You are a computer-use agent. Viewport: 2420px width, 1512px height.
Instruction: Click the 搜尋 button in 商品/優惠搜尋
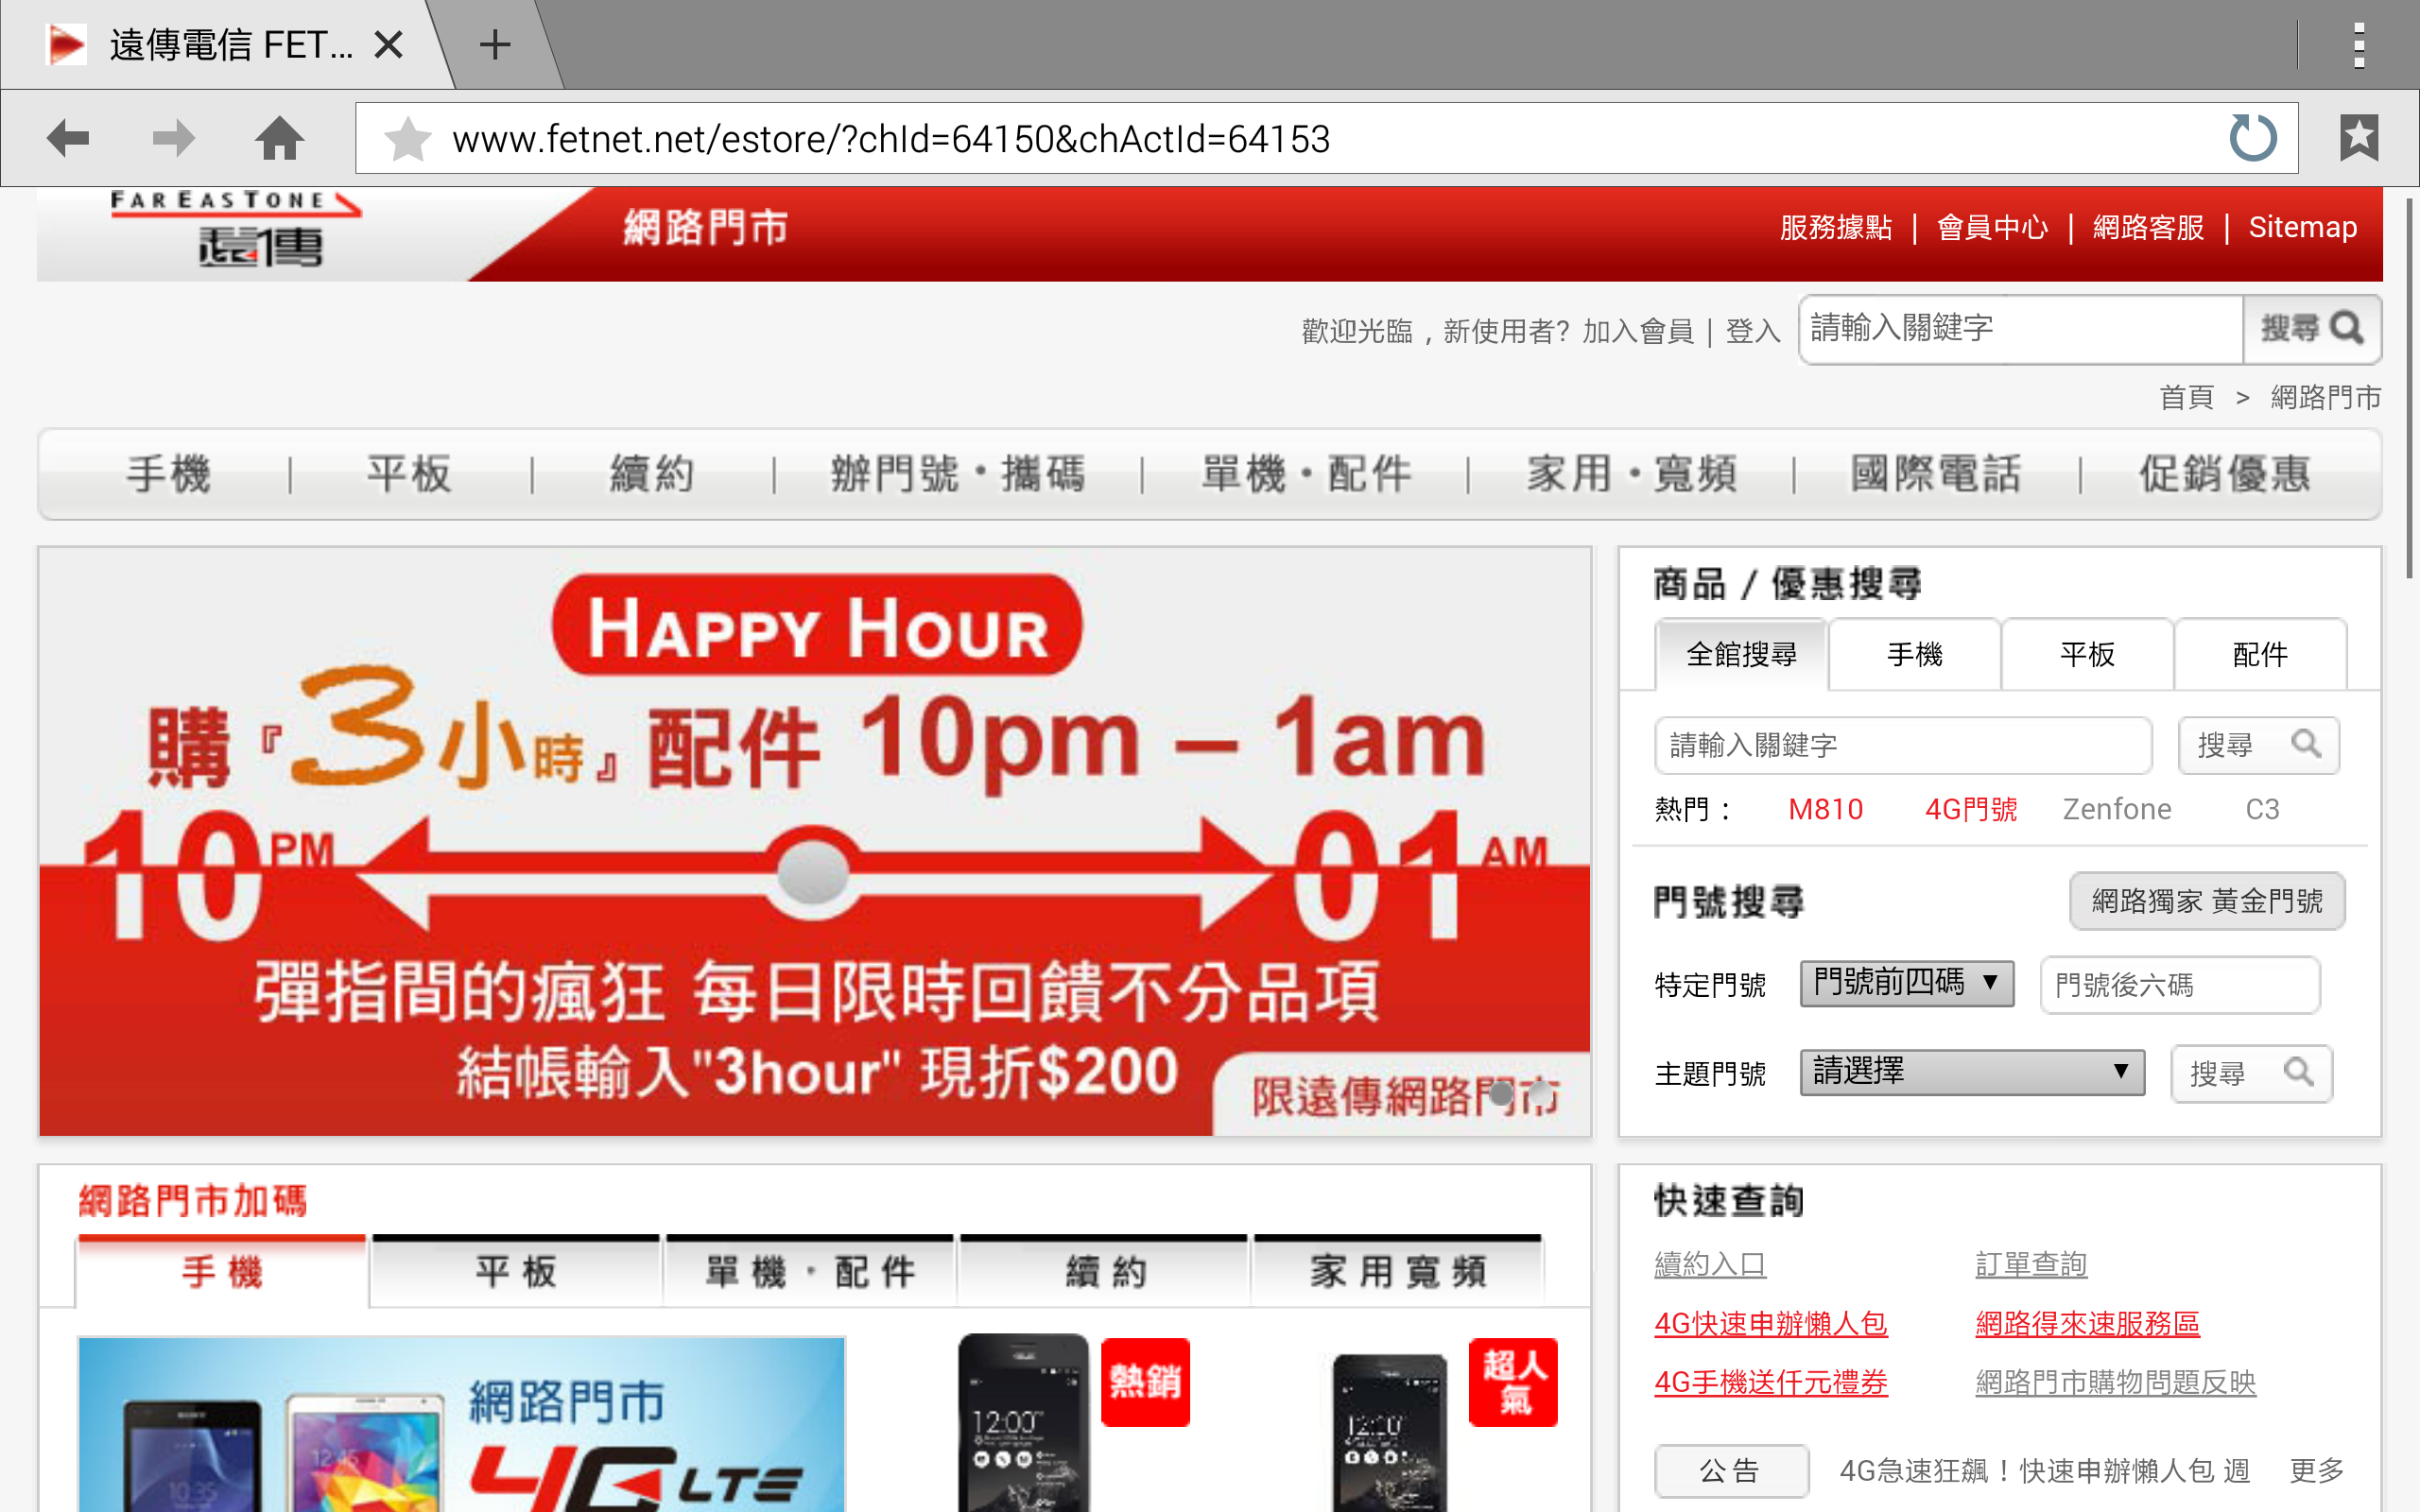(x=2258, y=745)
